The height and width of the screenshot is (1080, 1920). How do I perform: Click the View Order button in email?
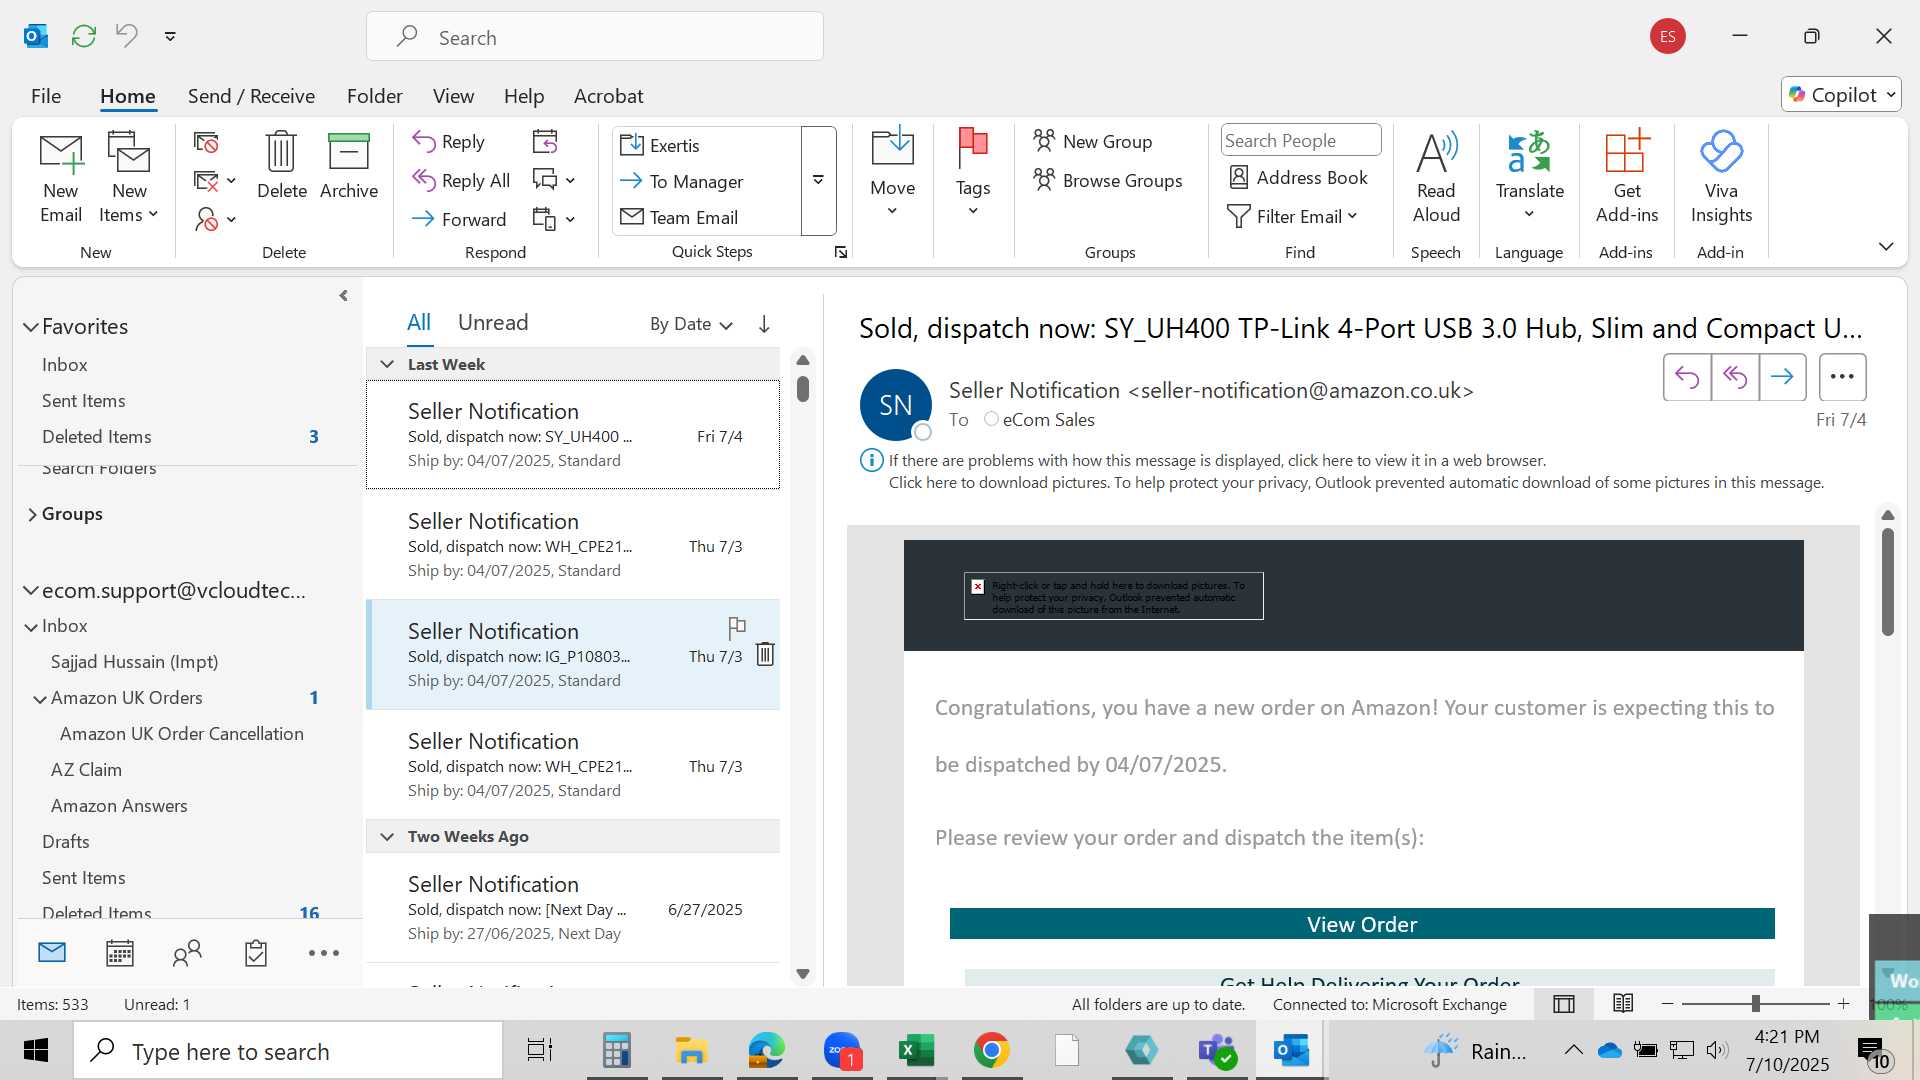coord(1362,924)
